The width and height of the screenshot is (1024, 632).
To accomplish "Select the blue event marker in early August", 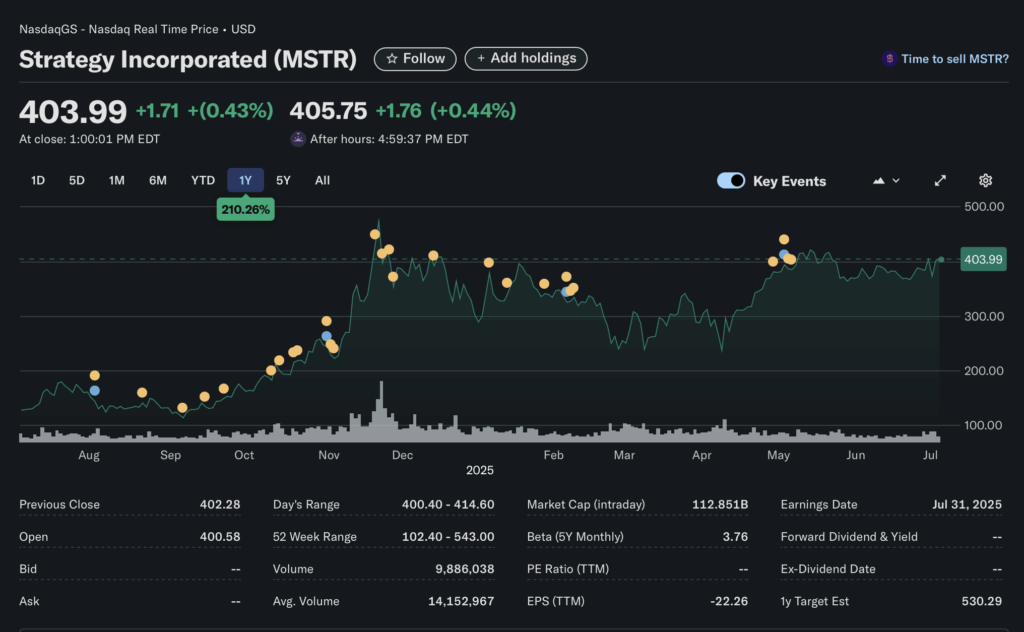I will click(x=95, y=391).
